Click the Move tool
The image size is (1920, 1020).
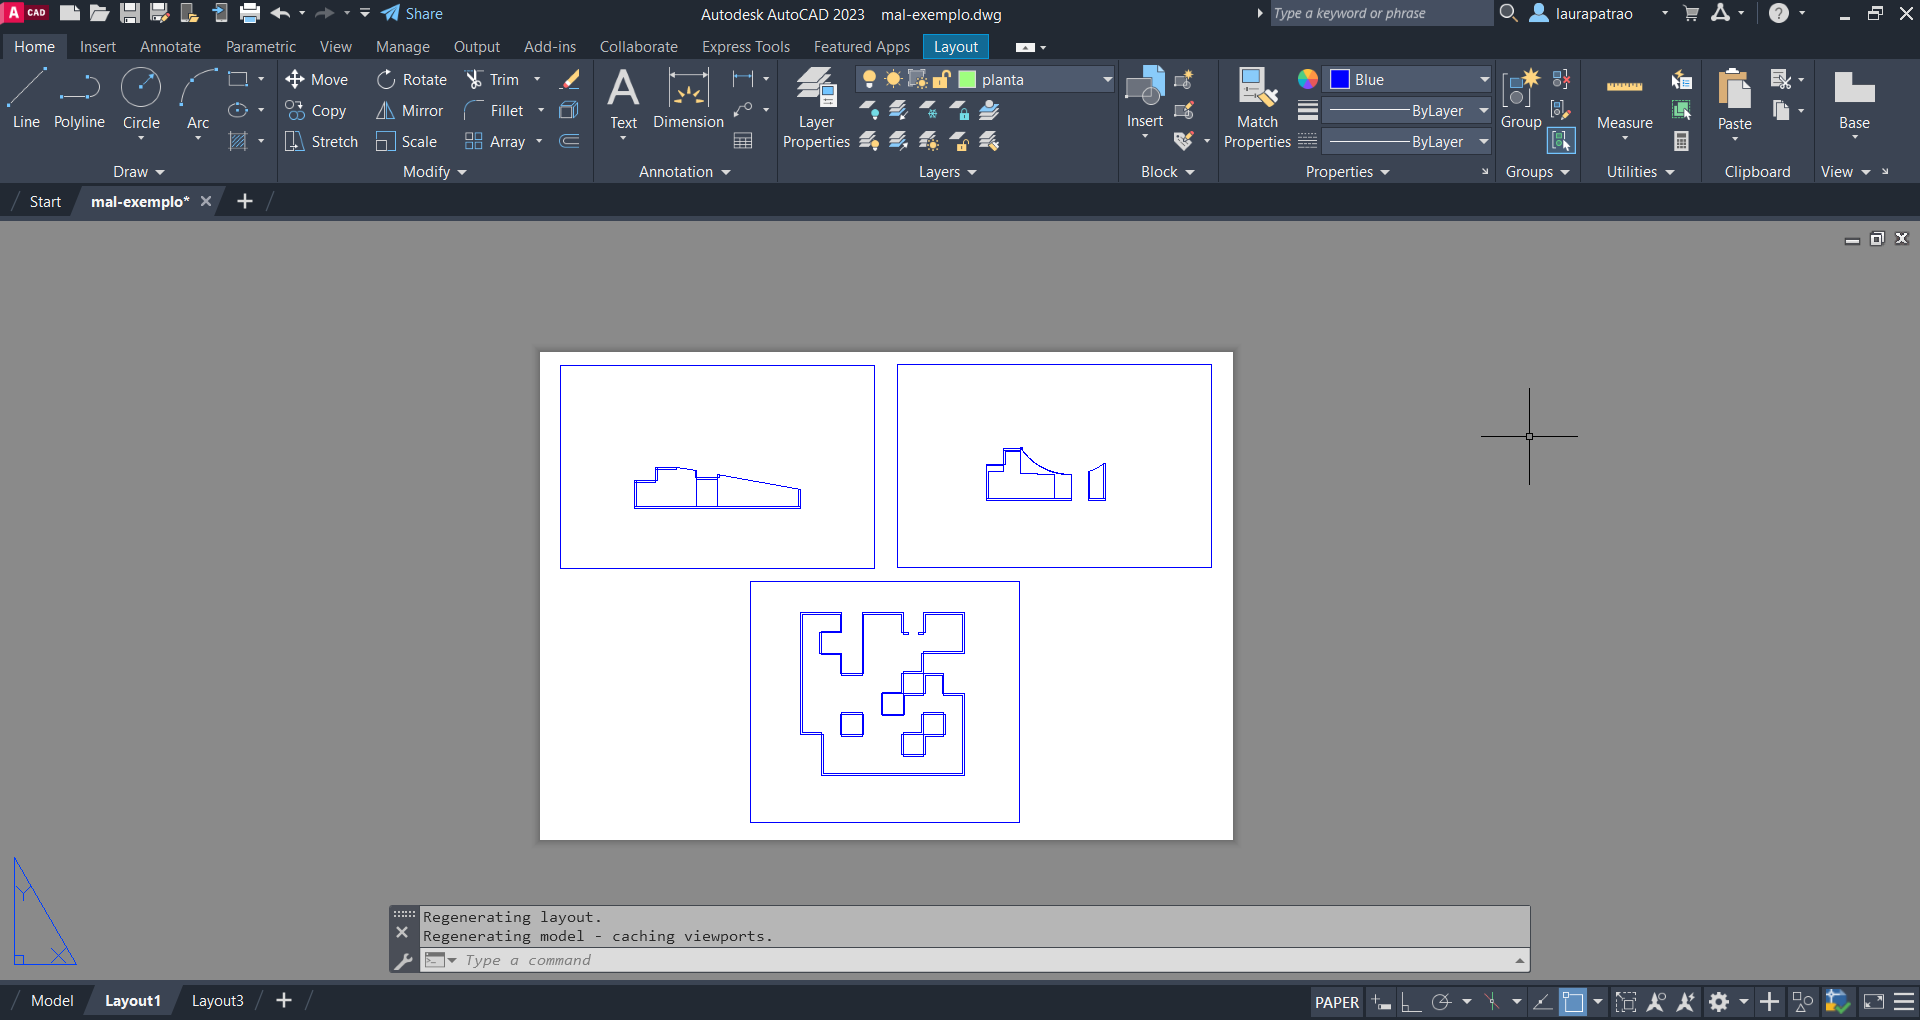(x=316, y=80)
